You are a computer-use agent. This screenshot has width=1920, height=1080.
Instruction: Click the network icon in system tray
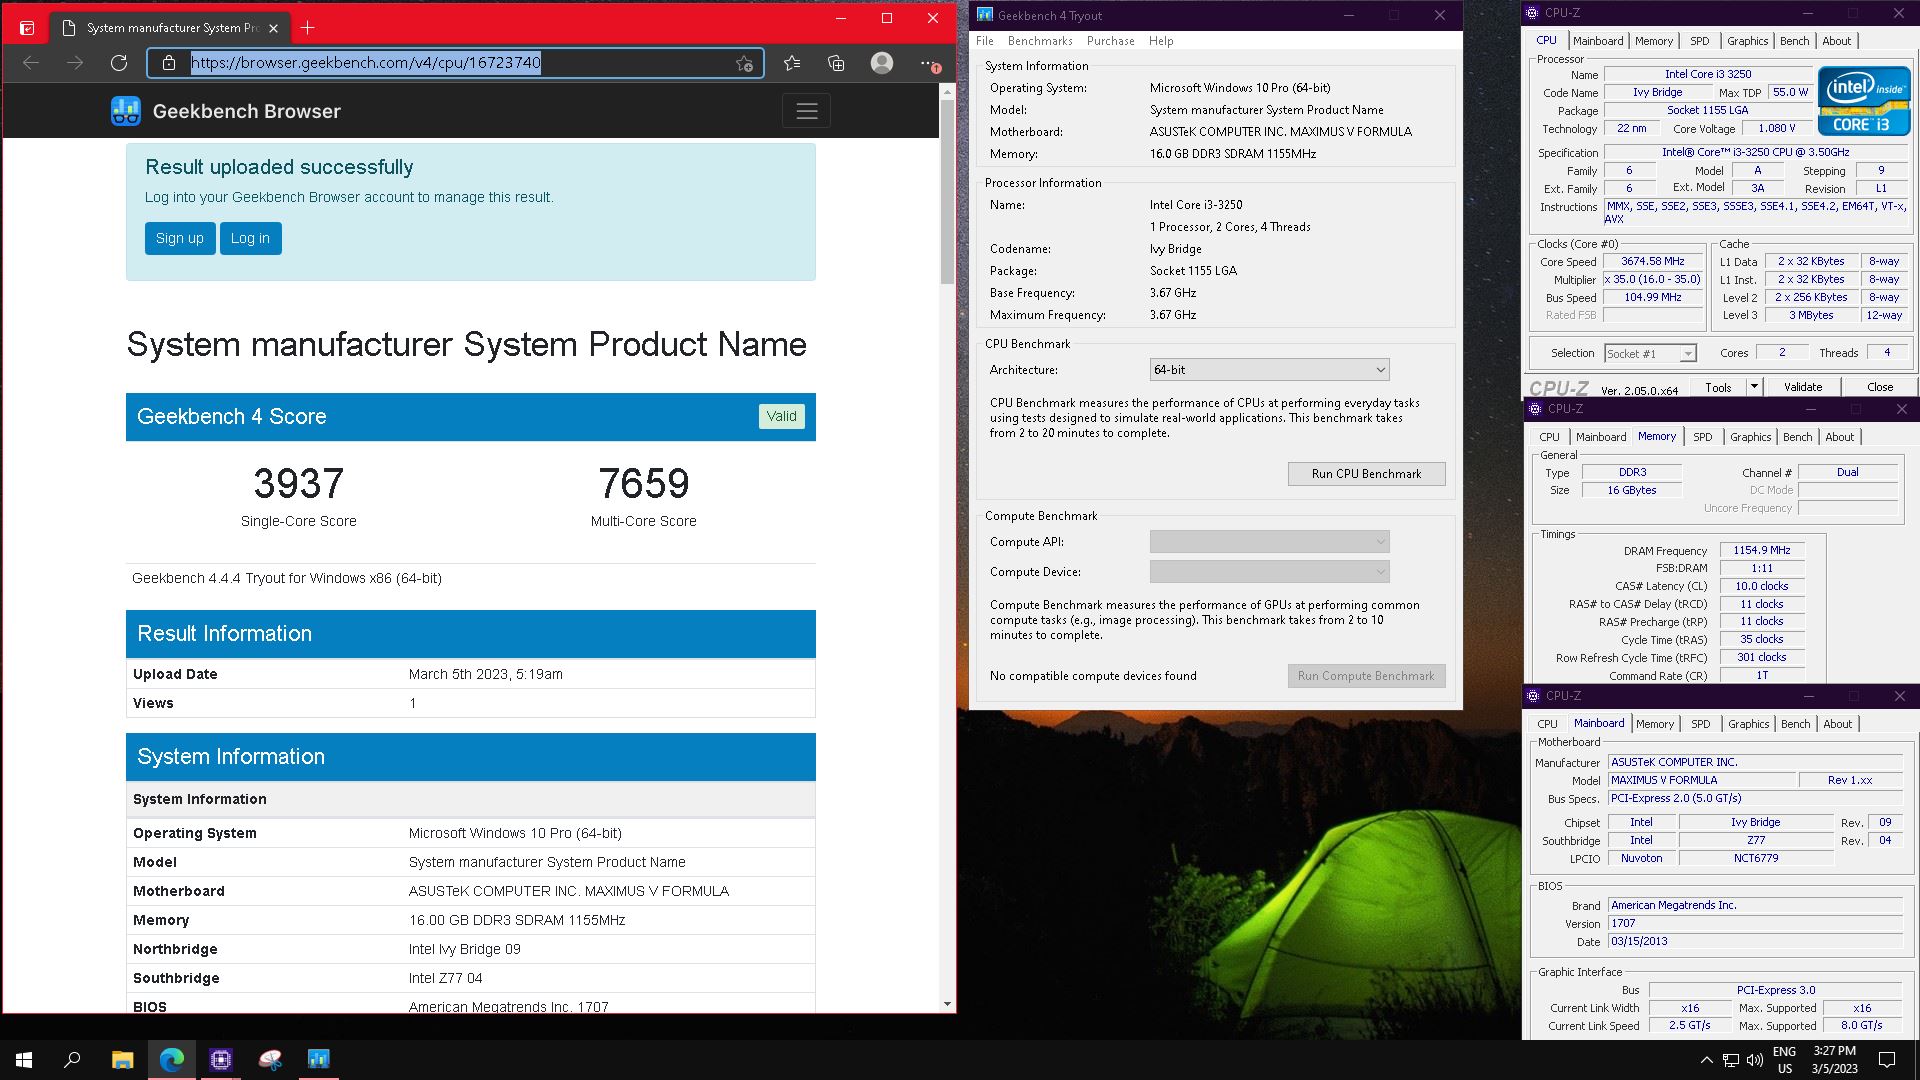click(1731, 1060)
